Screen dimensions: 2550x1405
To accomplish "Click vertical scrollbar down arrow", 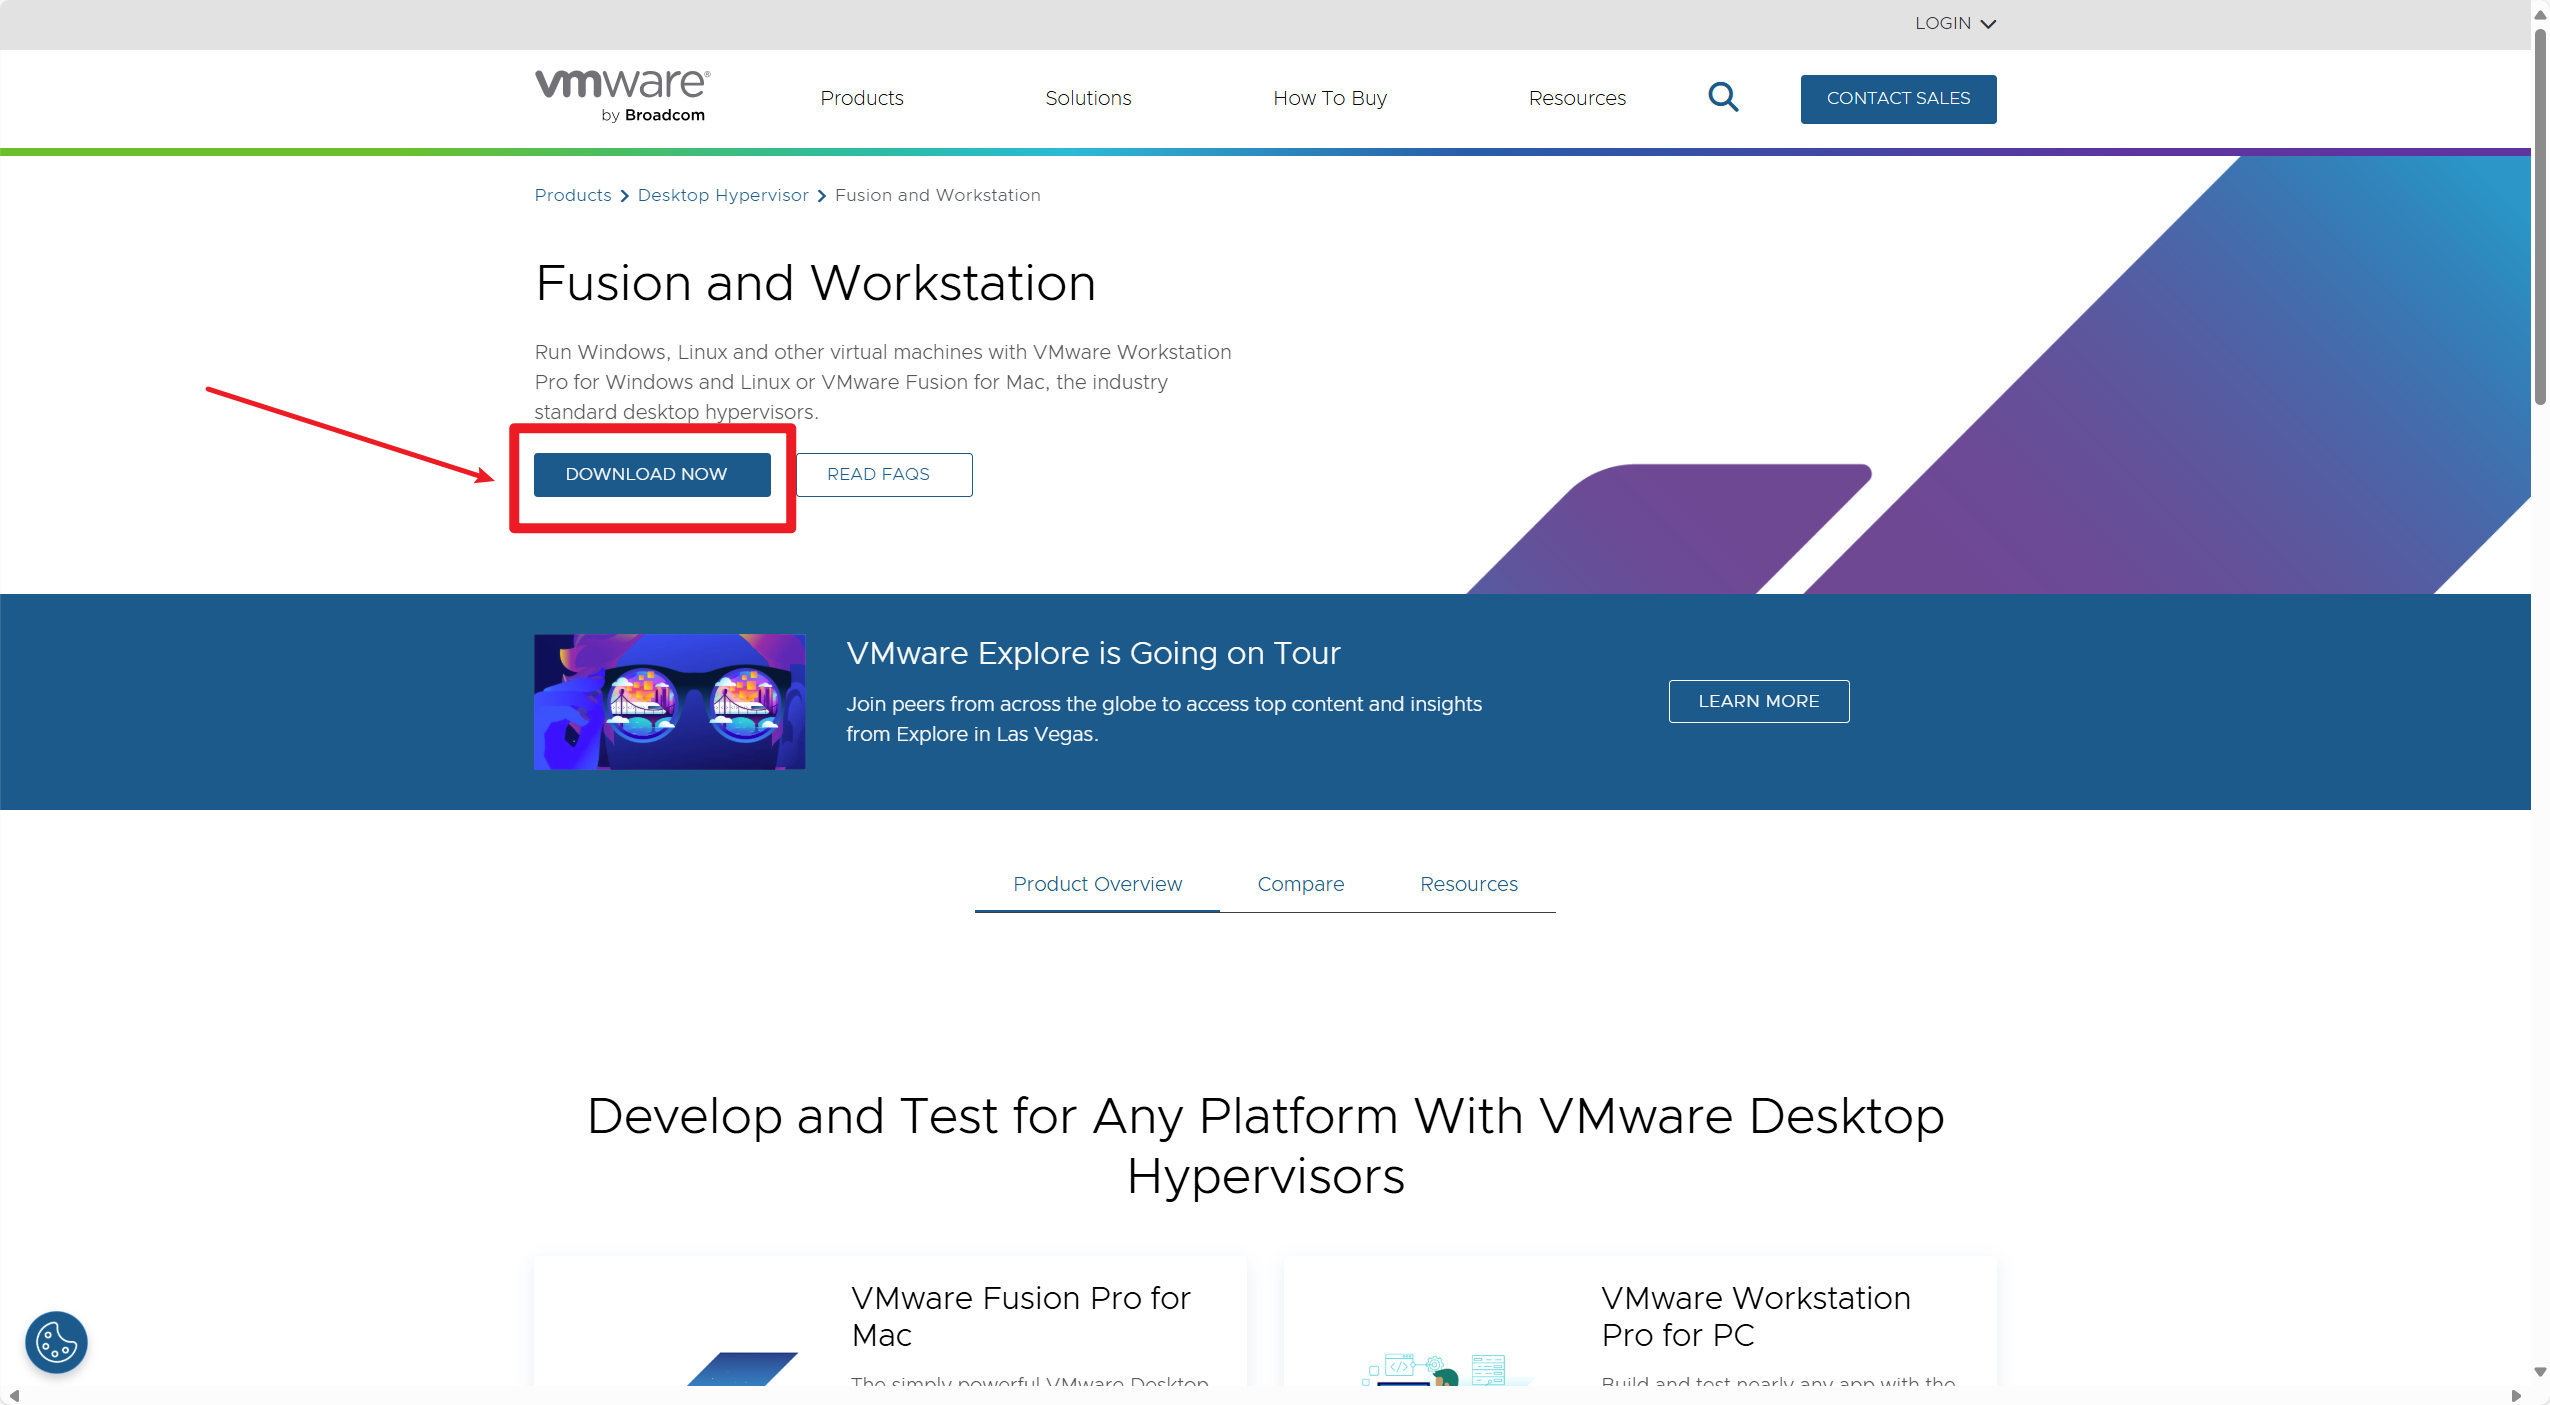I will point(2539,1372).
